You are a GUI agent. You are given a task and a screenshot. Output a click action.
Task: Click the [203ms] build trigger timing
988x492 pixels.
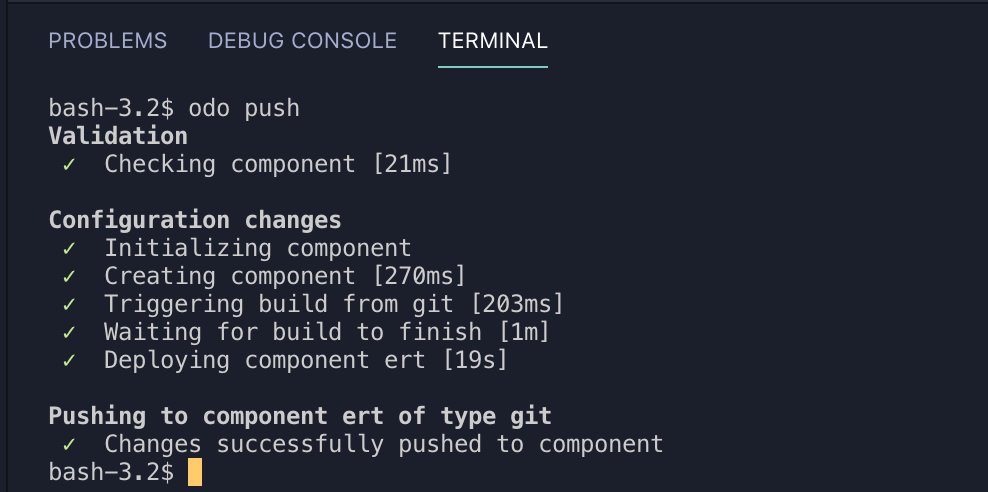tap(517, 304)
